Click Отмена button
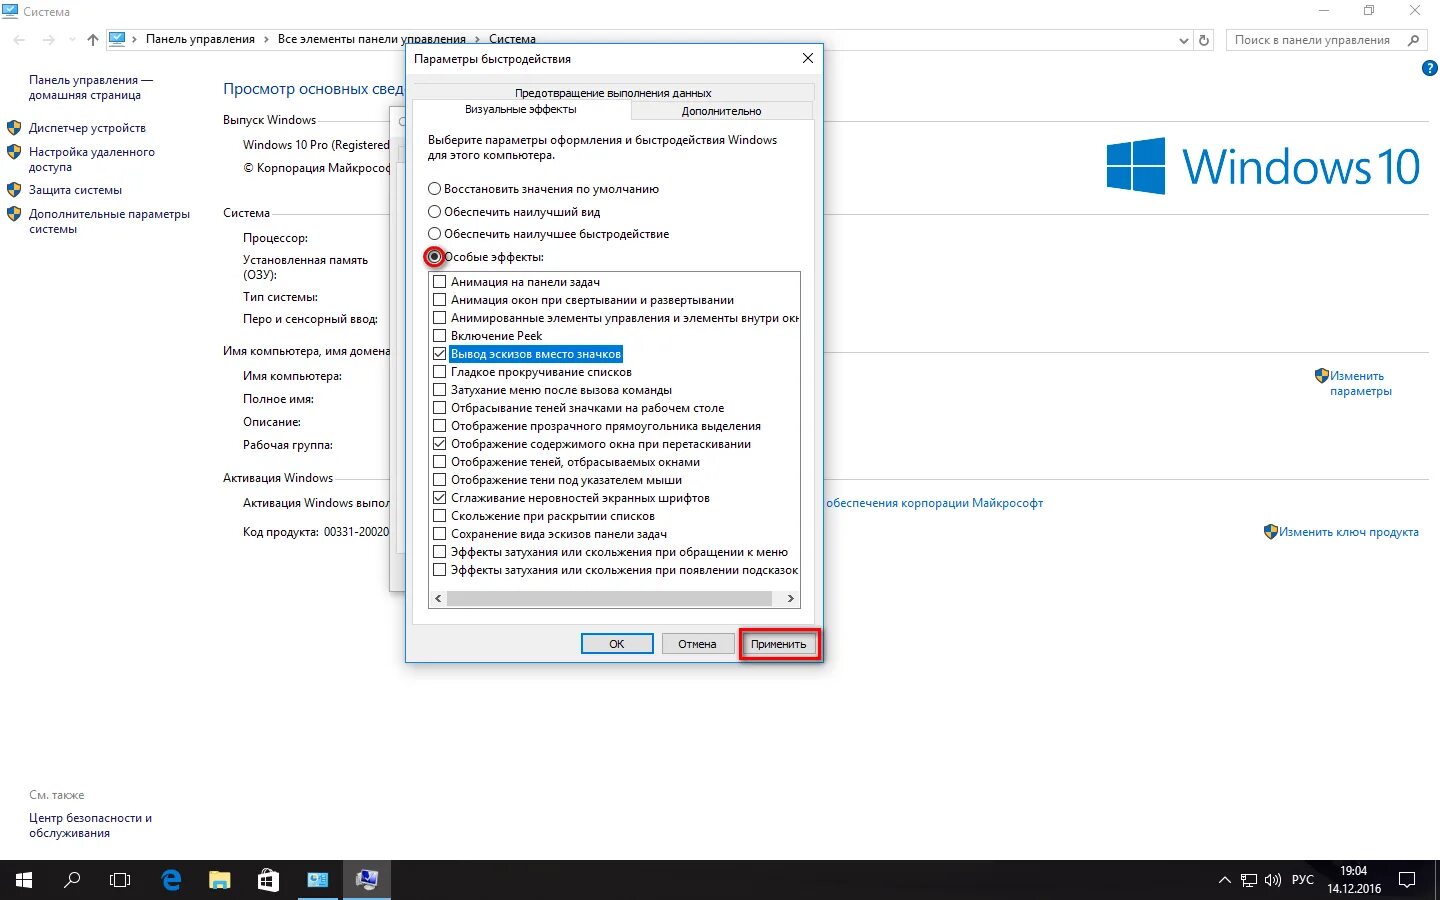Image resolution: width=1440 pixels, height=900 pixels. pos(697,644)
